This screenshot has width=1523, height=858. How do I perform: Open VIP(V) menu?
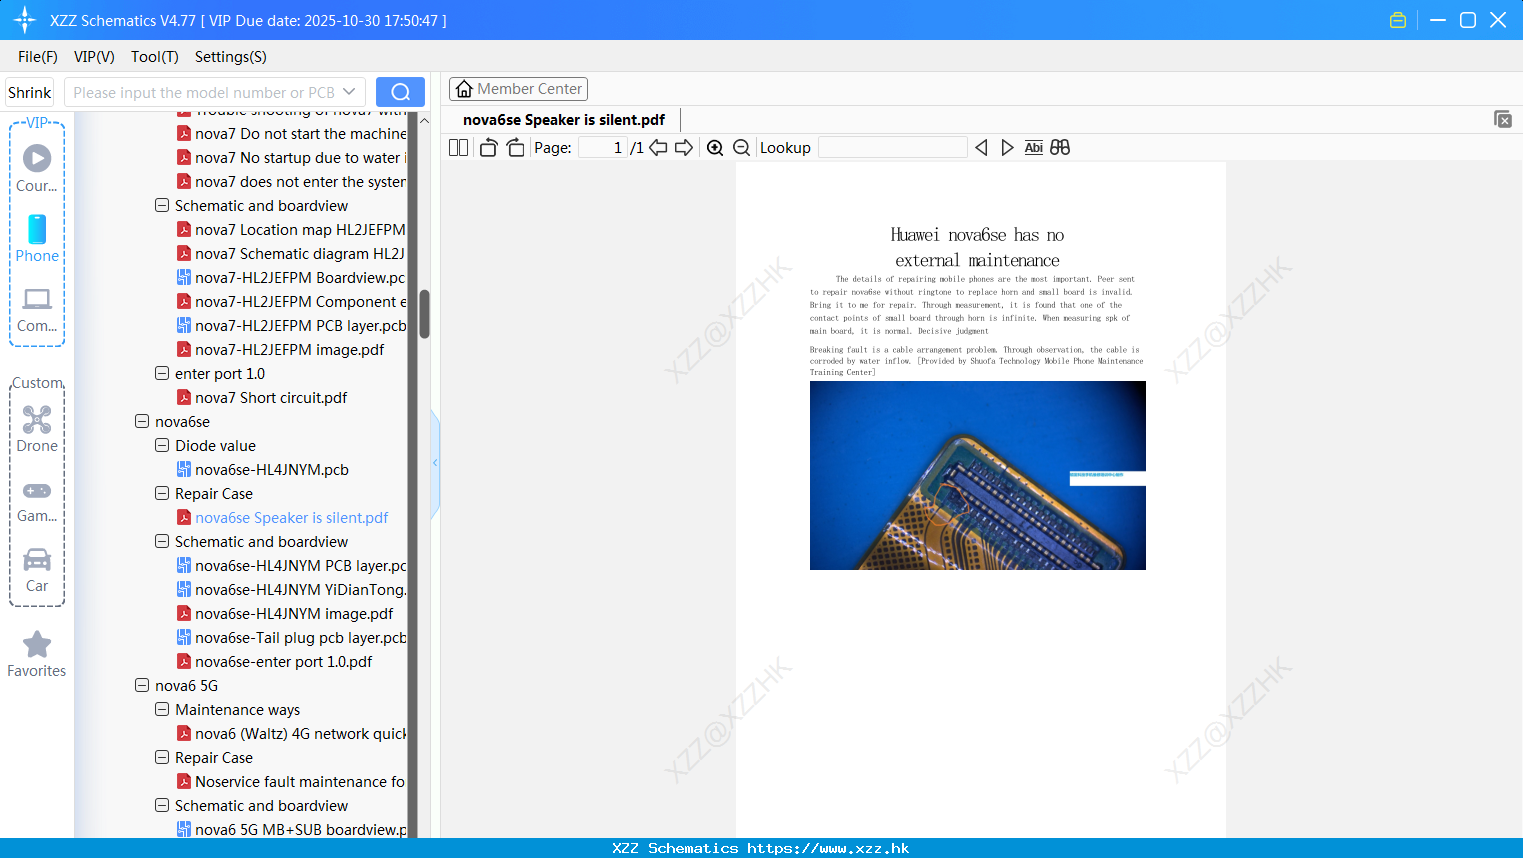[94, 57]
